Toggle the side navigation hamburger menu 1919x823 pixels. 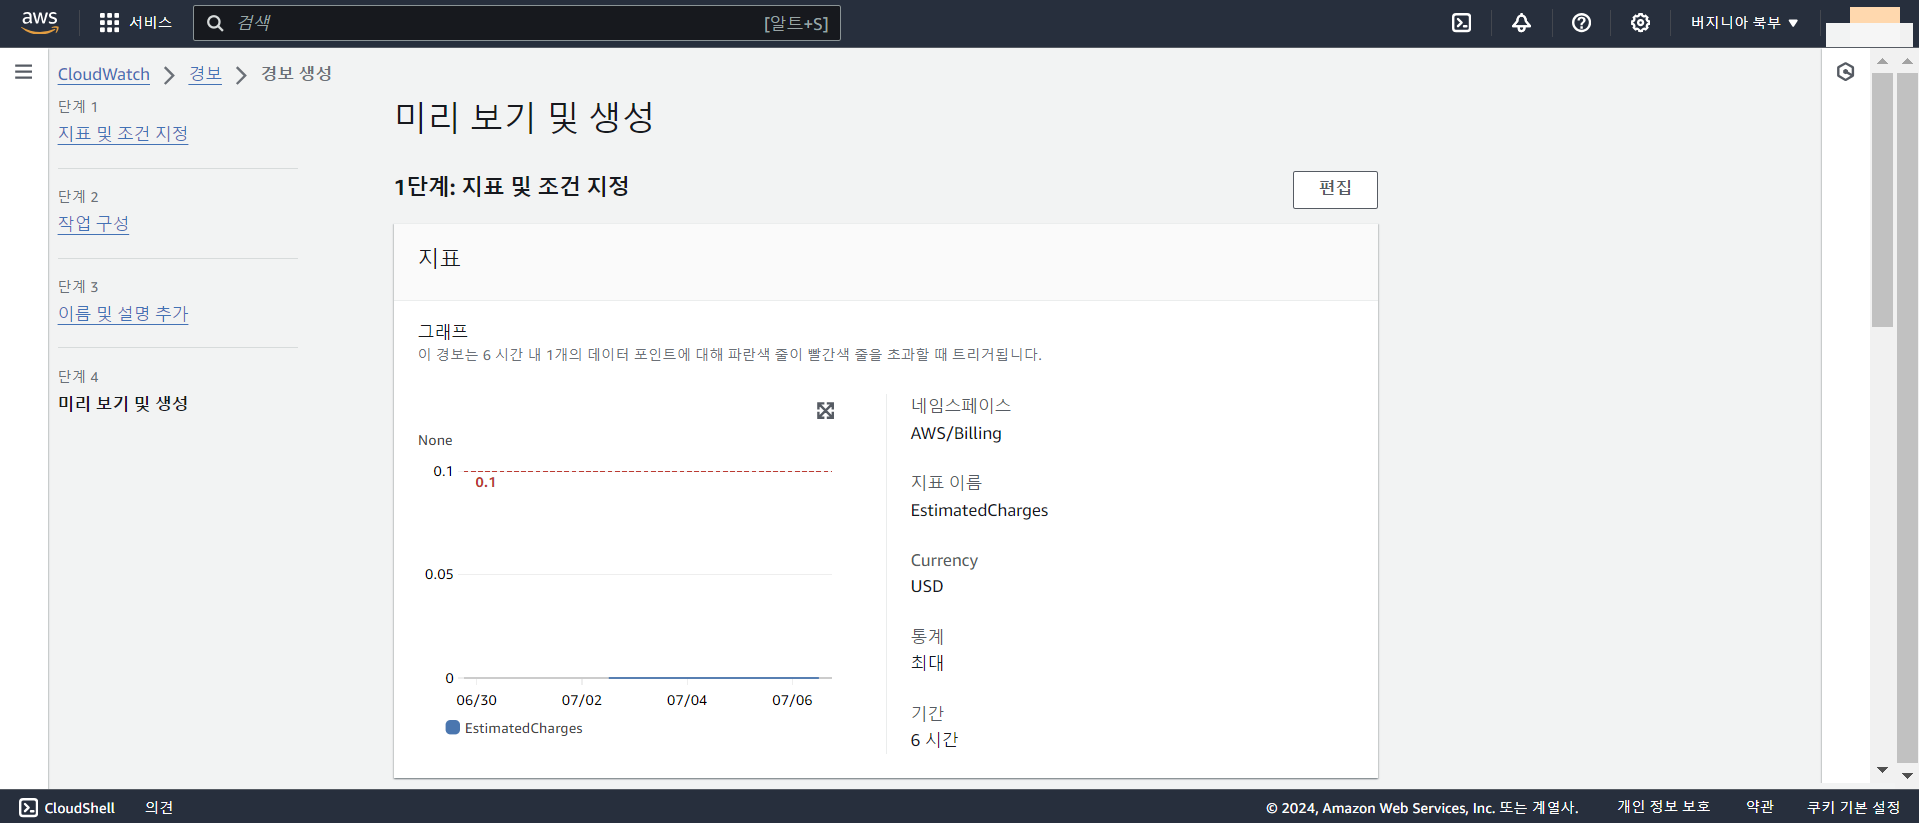[24, 72]
